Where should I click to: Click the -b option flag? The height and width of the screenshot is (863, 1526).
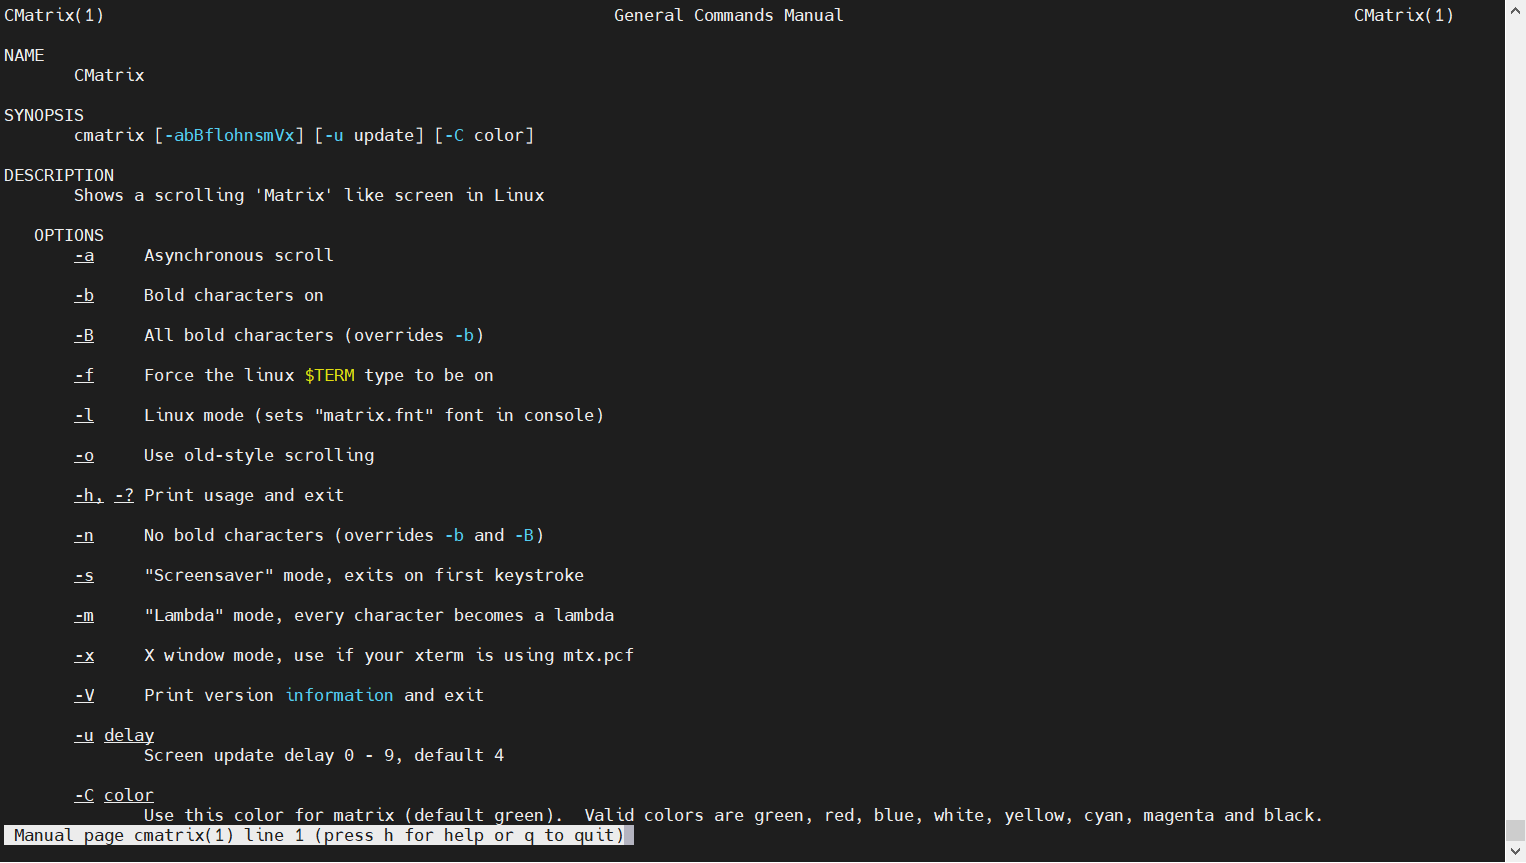point(84,295)
